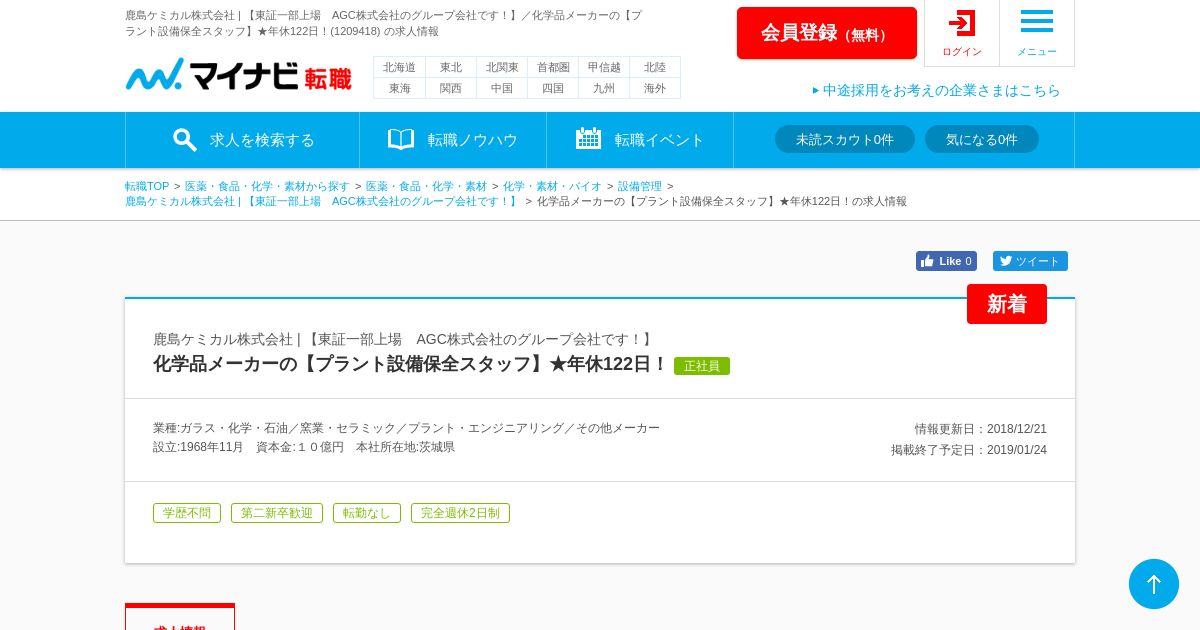Click the open-book icon for 転職ノウハウ
Screen dimensions: 1200x630
[x=401, y=139]
